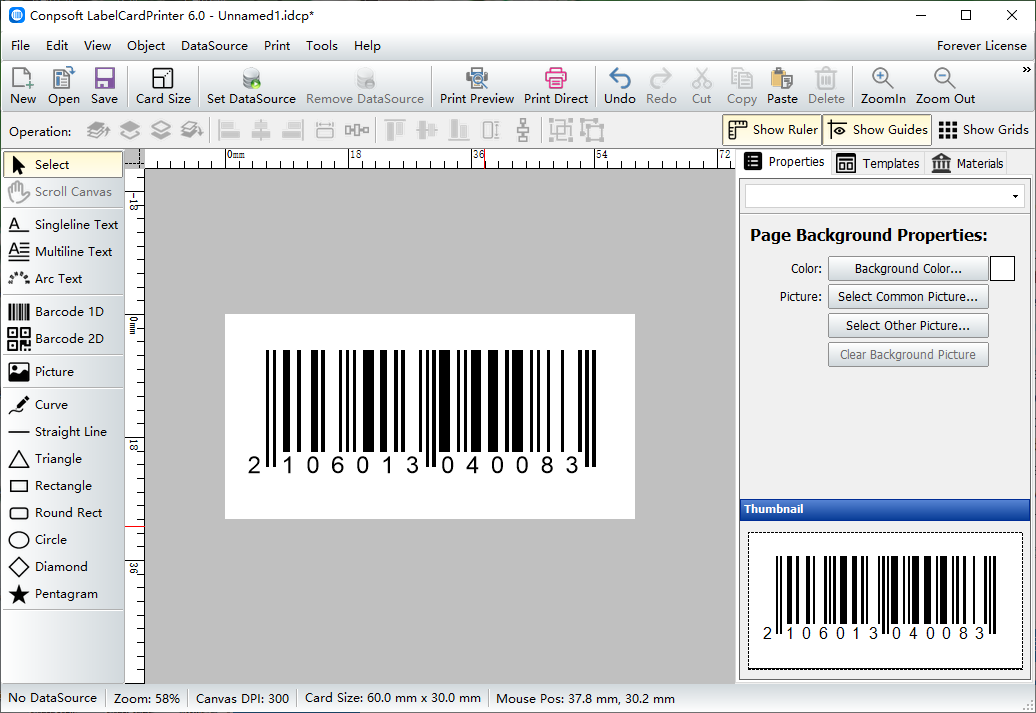1036x713 pixels.
Task: Open an existing file via the Open icon
Action: (63, 86)
